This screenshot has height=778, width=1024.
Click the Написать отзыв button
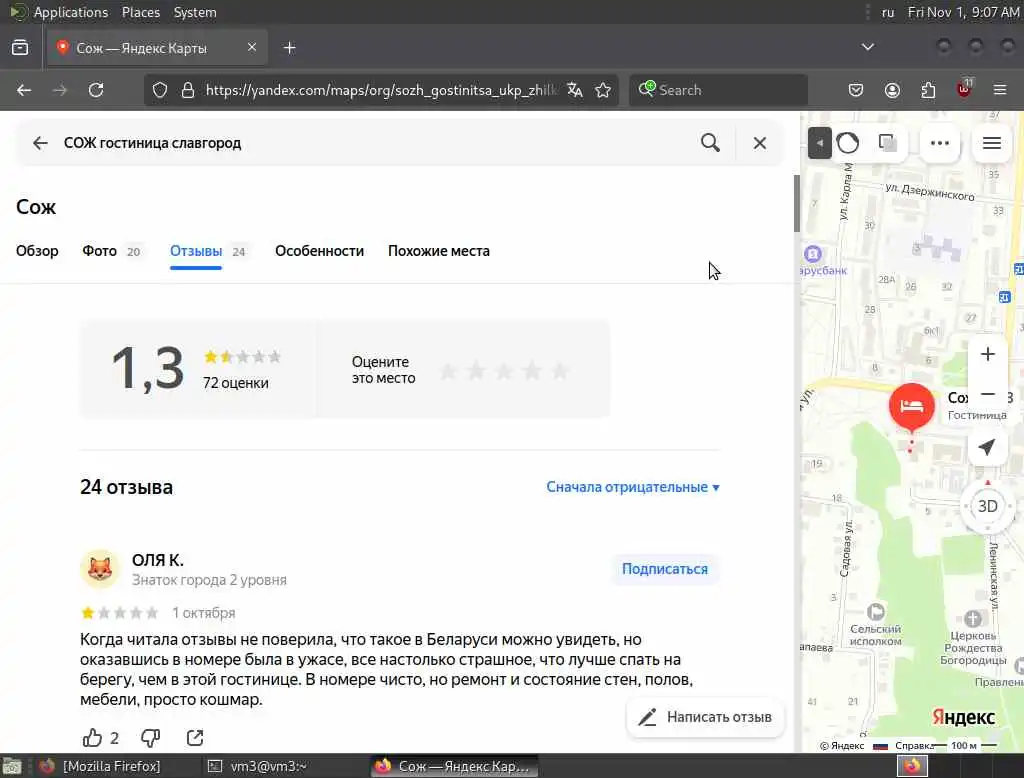click(705, 717)
